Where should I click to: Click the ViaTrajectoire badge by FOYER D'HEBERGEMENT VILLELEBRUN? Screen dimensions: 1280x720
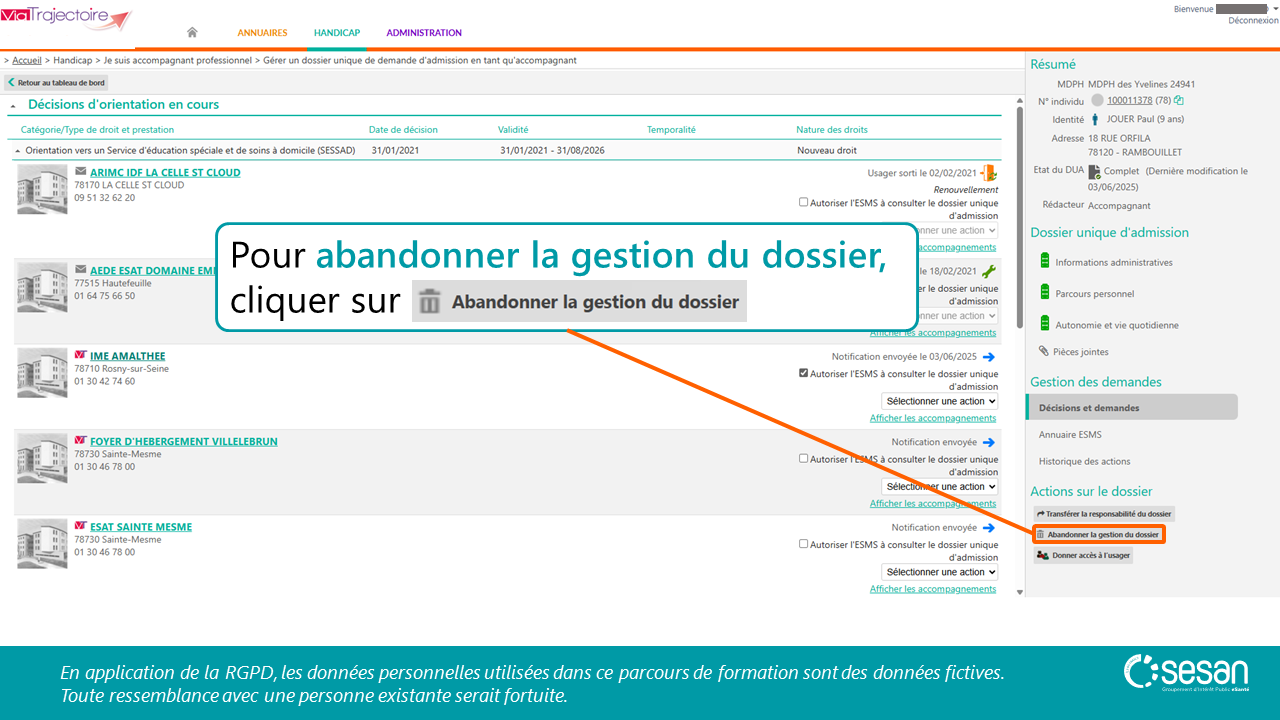tap(81, 441)
